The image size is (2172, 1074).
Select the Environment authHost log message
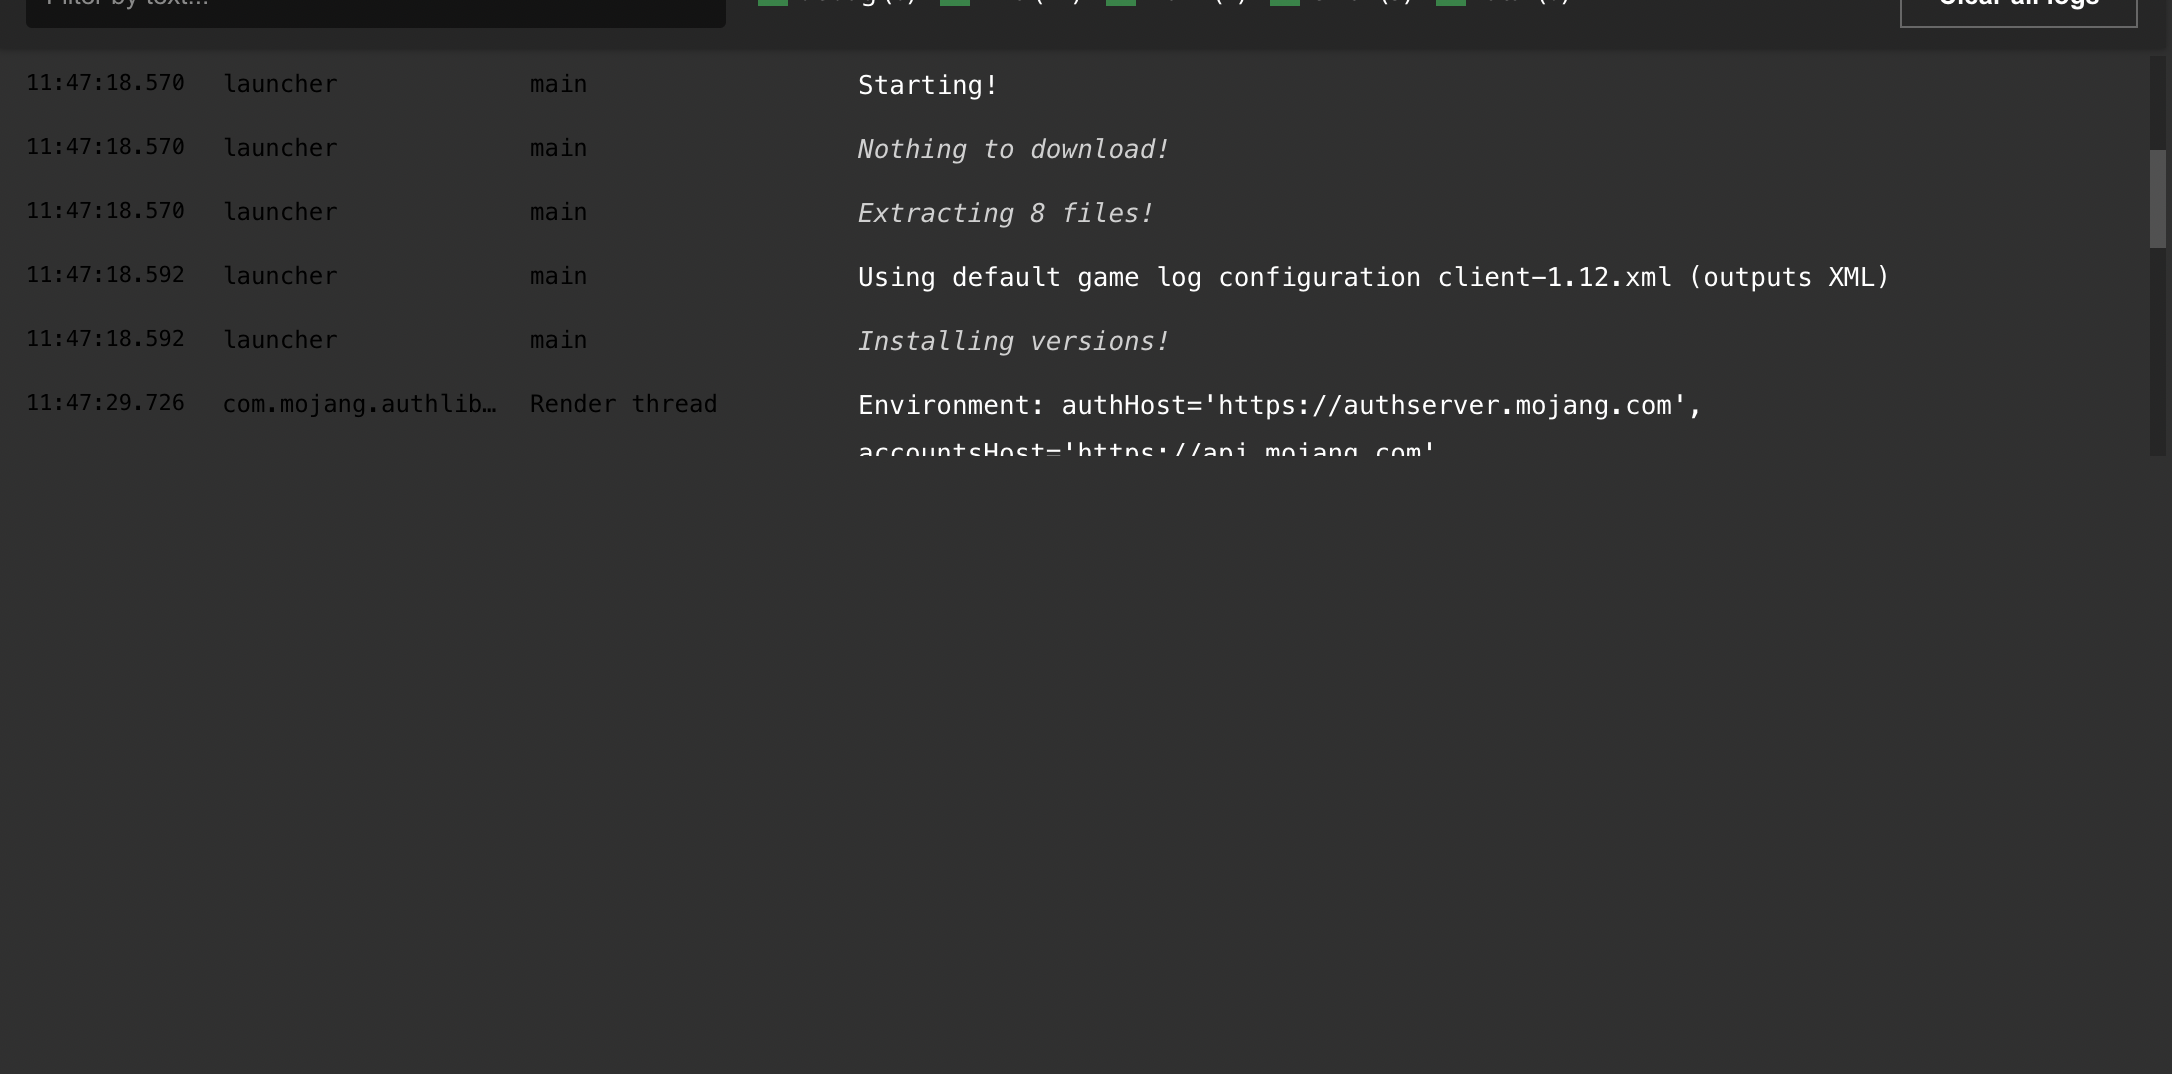pos(1279,406)
